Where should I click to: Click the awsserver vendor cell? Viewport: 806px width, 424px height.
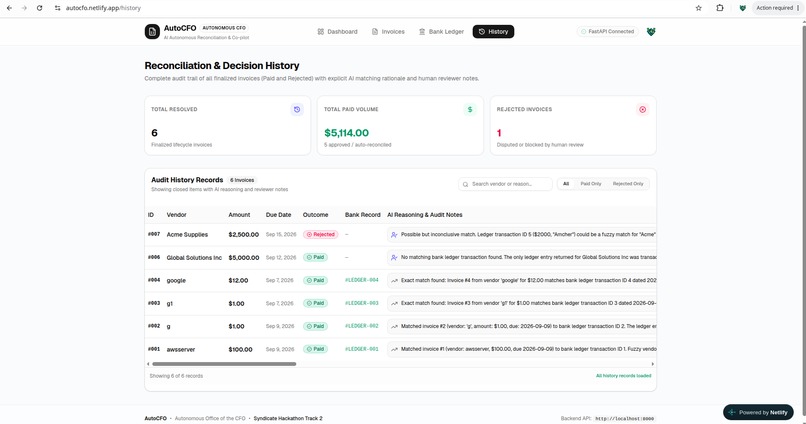180,349
